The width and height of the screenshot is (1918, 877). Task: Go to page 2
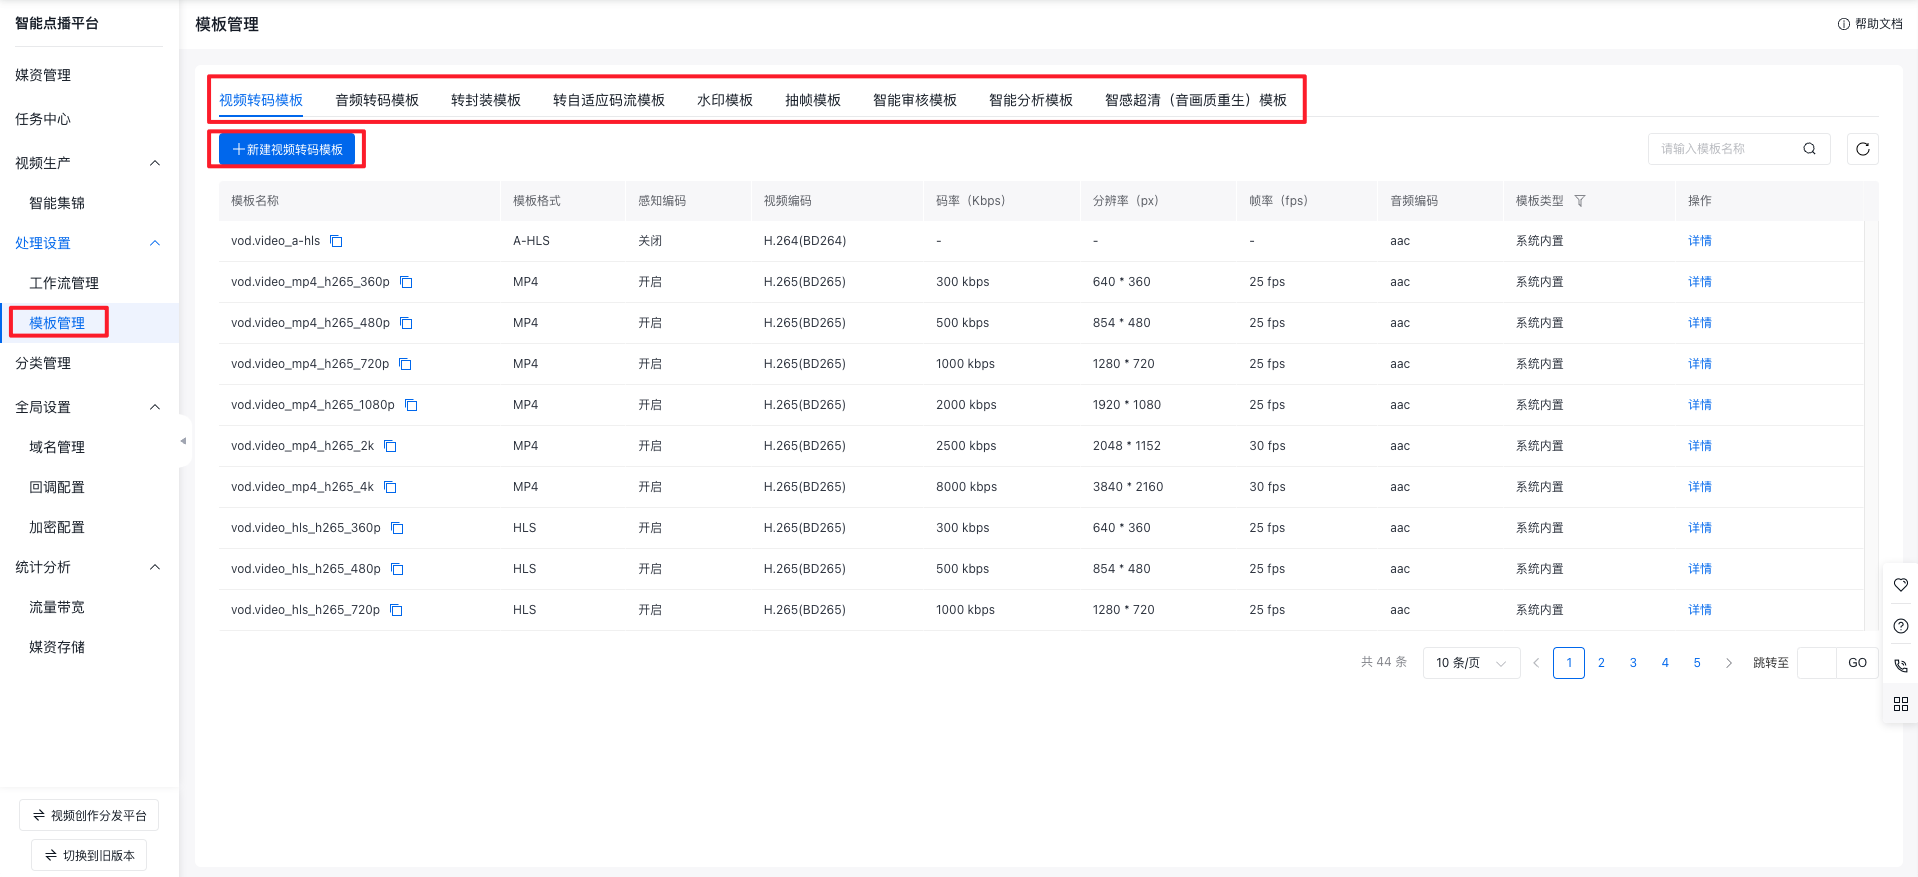point(1601,663)
